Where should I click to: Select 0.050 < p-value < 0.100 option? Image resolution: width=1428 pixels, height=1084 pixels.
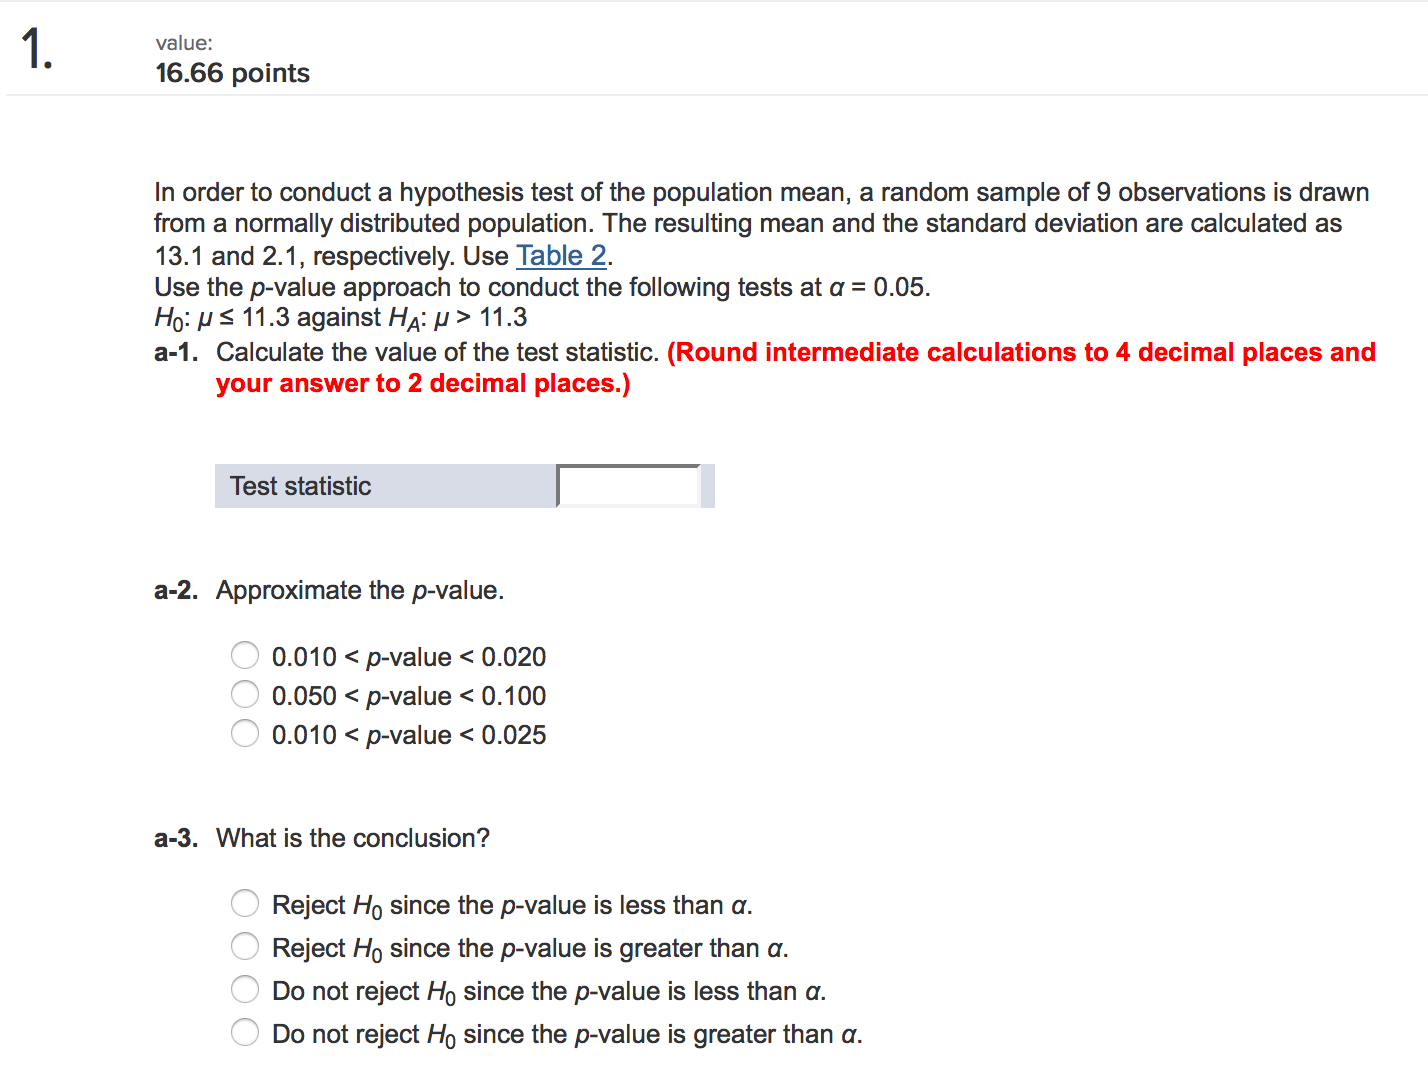tap(245, 694)
